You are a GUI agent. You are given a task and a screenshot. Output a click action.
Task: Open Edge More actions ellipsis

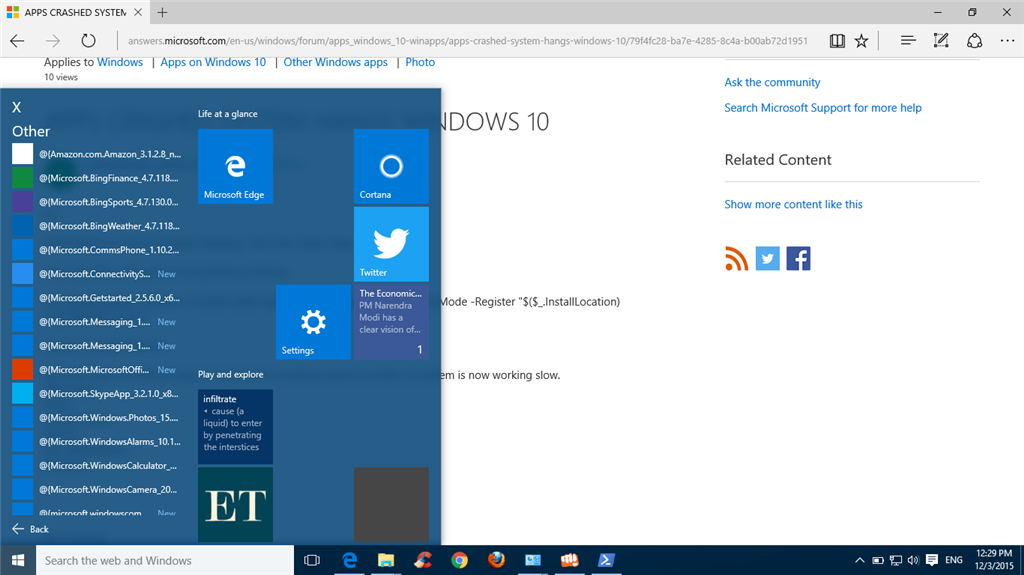click(1007, 41)
